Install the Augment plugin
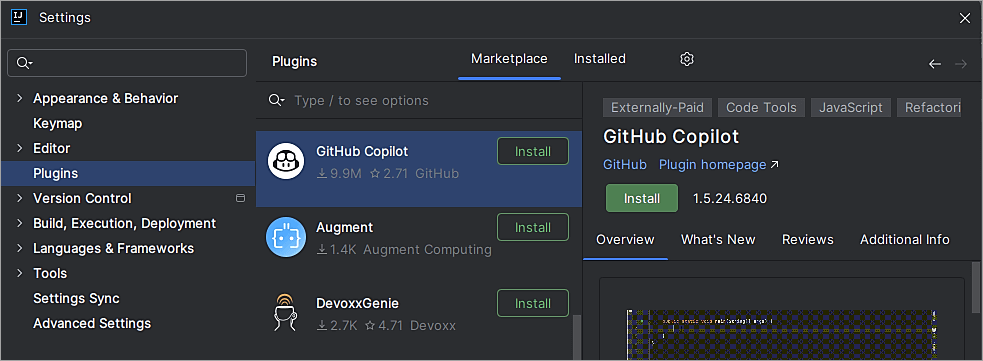Screen dimensions: 983x361 (533, 228)
